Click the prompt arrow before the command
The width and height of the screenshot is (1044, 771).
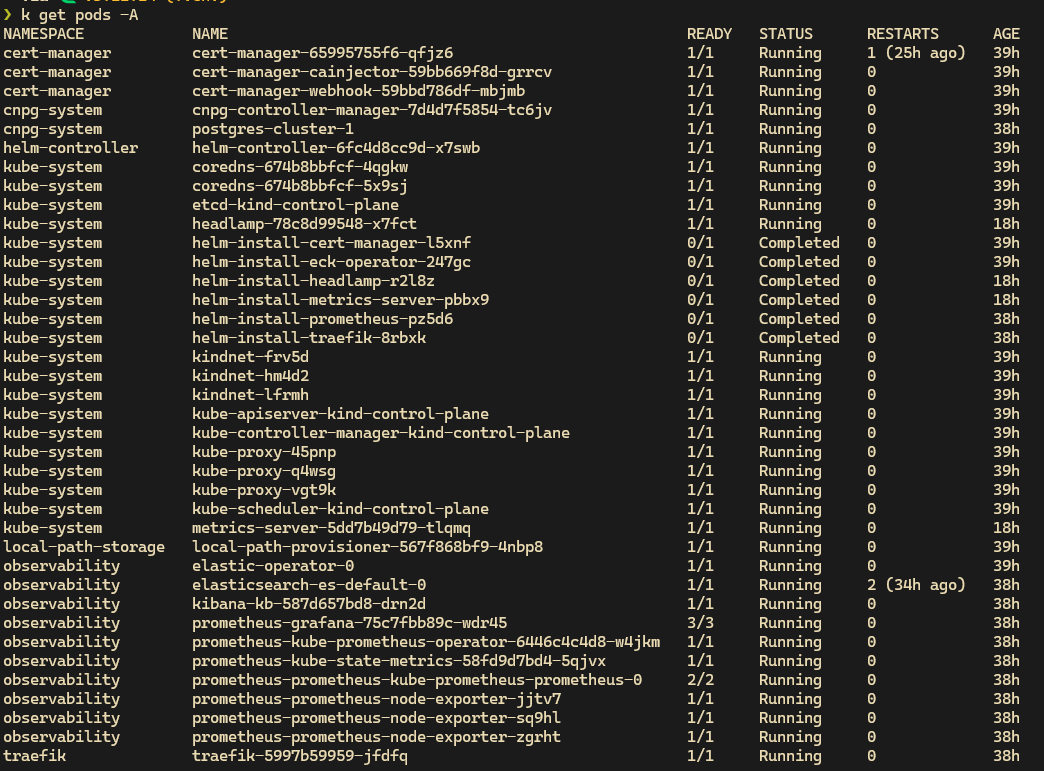pyautogui.click(x=7, y=15)
